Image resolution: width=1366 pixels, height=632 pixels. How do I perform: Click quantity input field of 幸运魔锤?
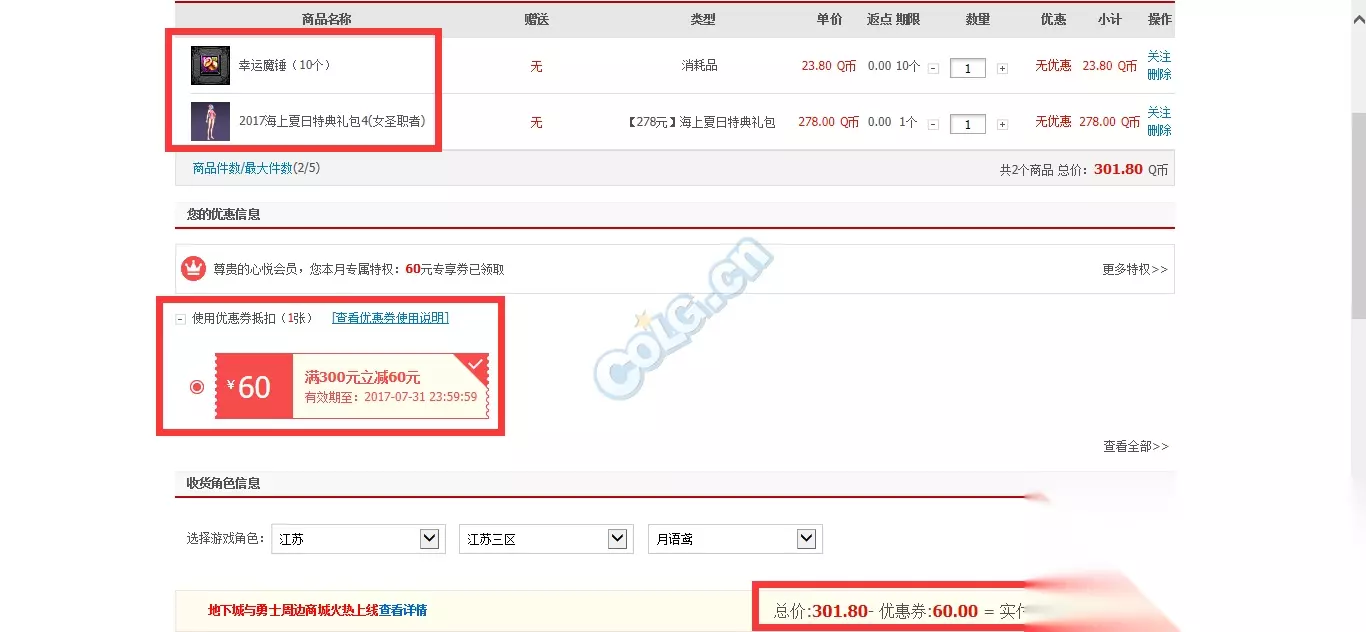click(x=968, y=69)
